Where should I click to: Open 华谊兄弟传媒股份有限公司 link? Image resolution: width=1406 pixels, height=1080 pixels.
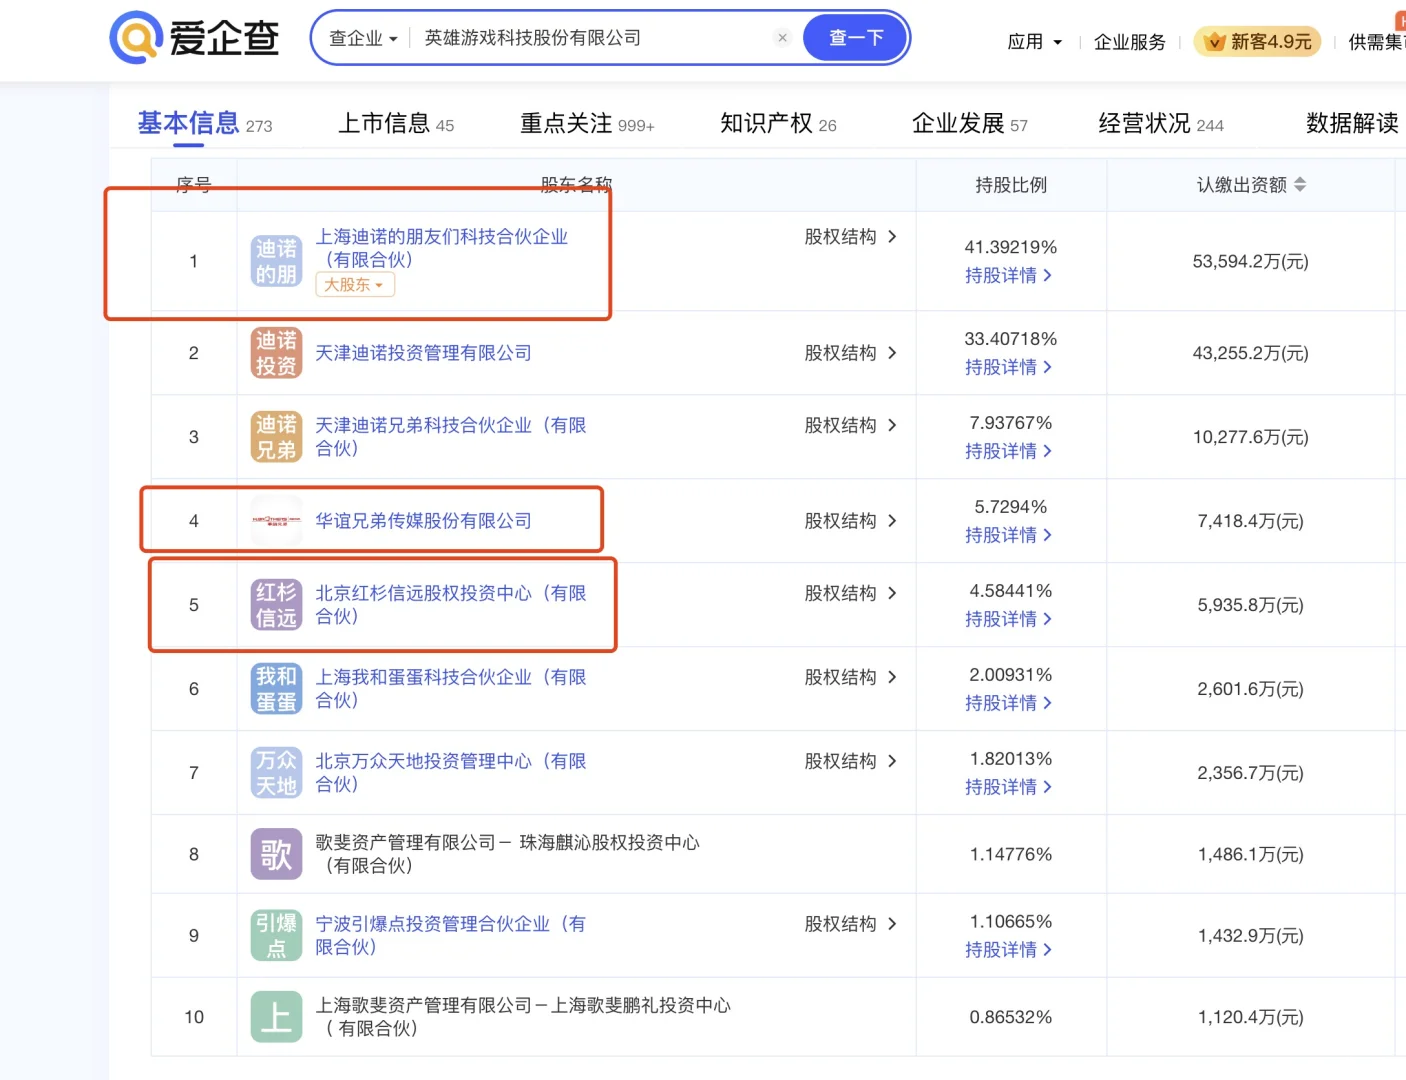423,521
